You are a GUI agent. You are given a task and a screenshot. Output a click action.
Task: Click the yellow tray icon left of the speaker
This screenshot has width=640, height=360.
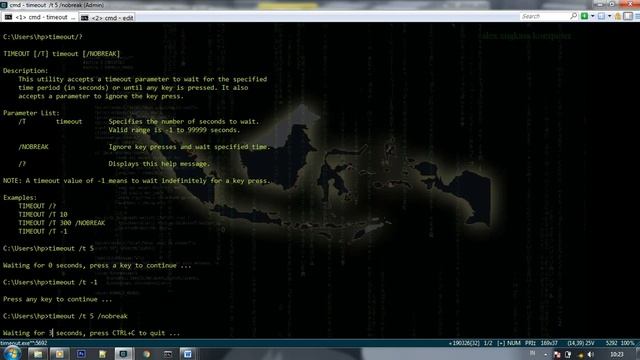581,355
